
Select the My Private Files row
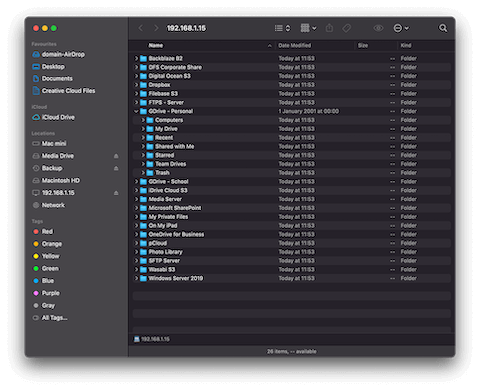tap(292, 217)
